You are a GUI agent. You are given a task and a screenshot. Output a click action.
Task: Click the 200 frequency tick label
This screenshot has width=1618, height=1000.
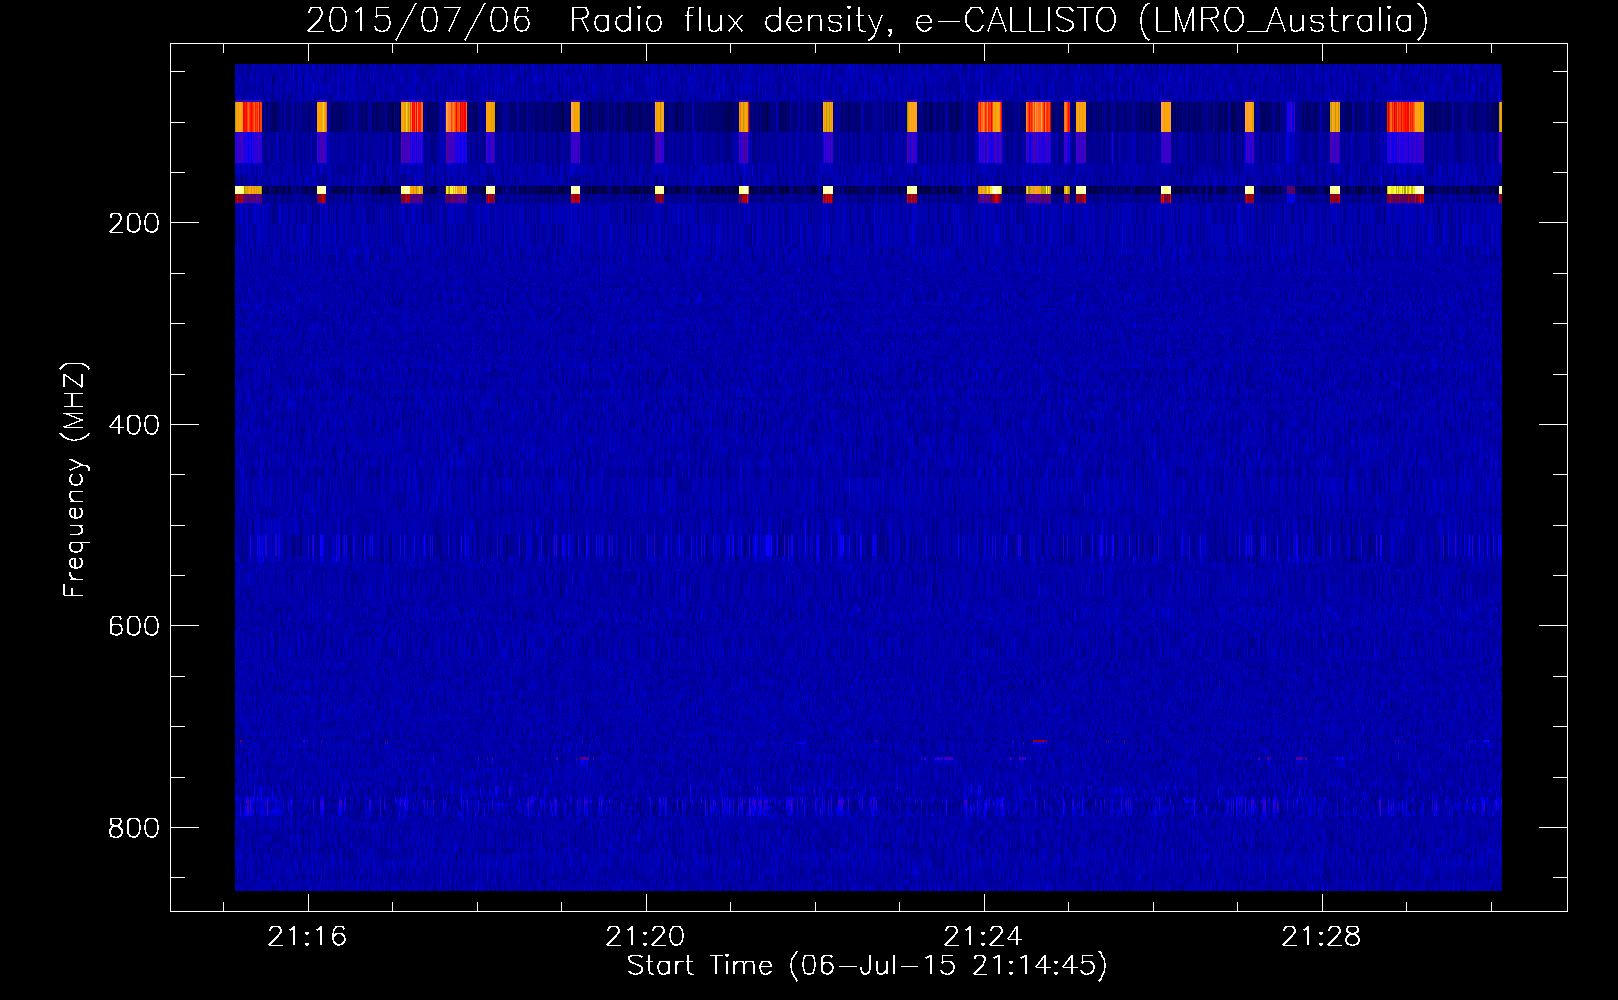tap(134, 223)
